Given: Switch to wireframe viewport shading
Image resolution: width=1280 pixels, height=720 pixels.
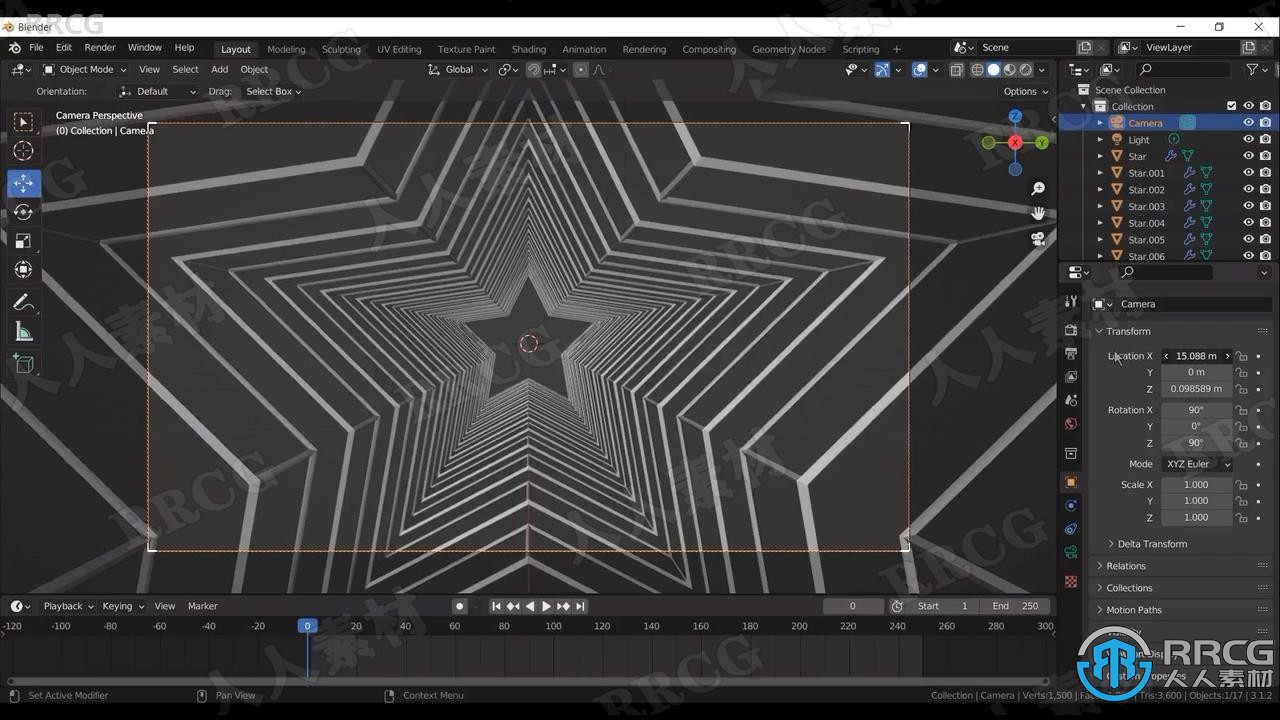Looking at the screenshot, I should tap(977, 70).
